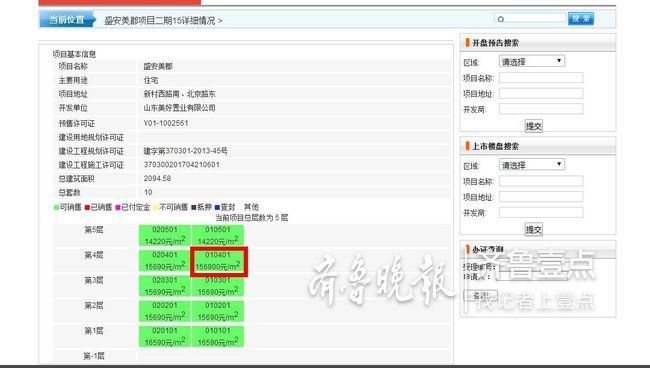650x368 pixels.
Task: Focus the top search input field
Action: (530, 19)
